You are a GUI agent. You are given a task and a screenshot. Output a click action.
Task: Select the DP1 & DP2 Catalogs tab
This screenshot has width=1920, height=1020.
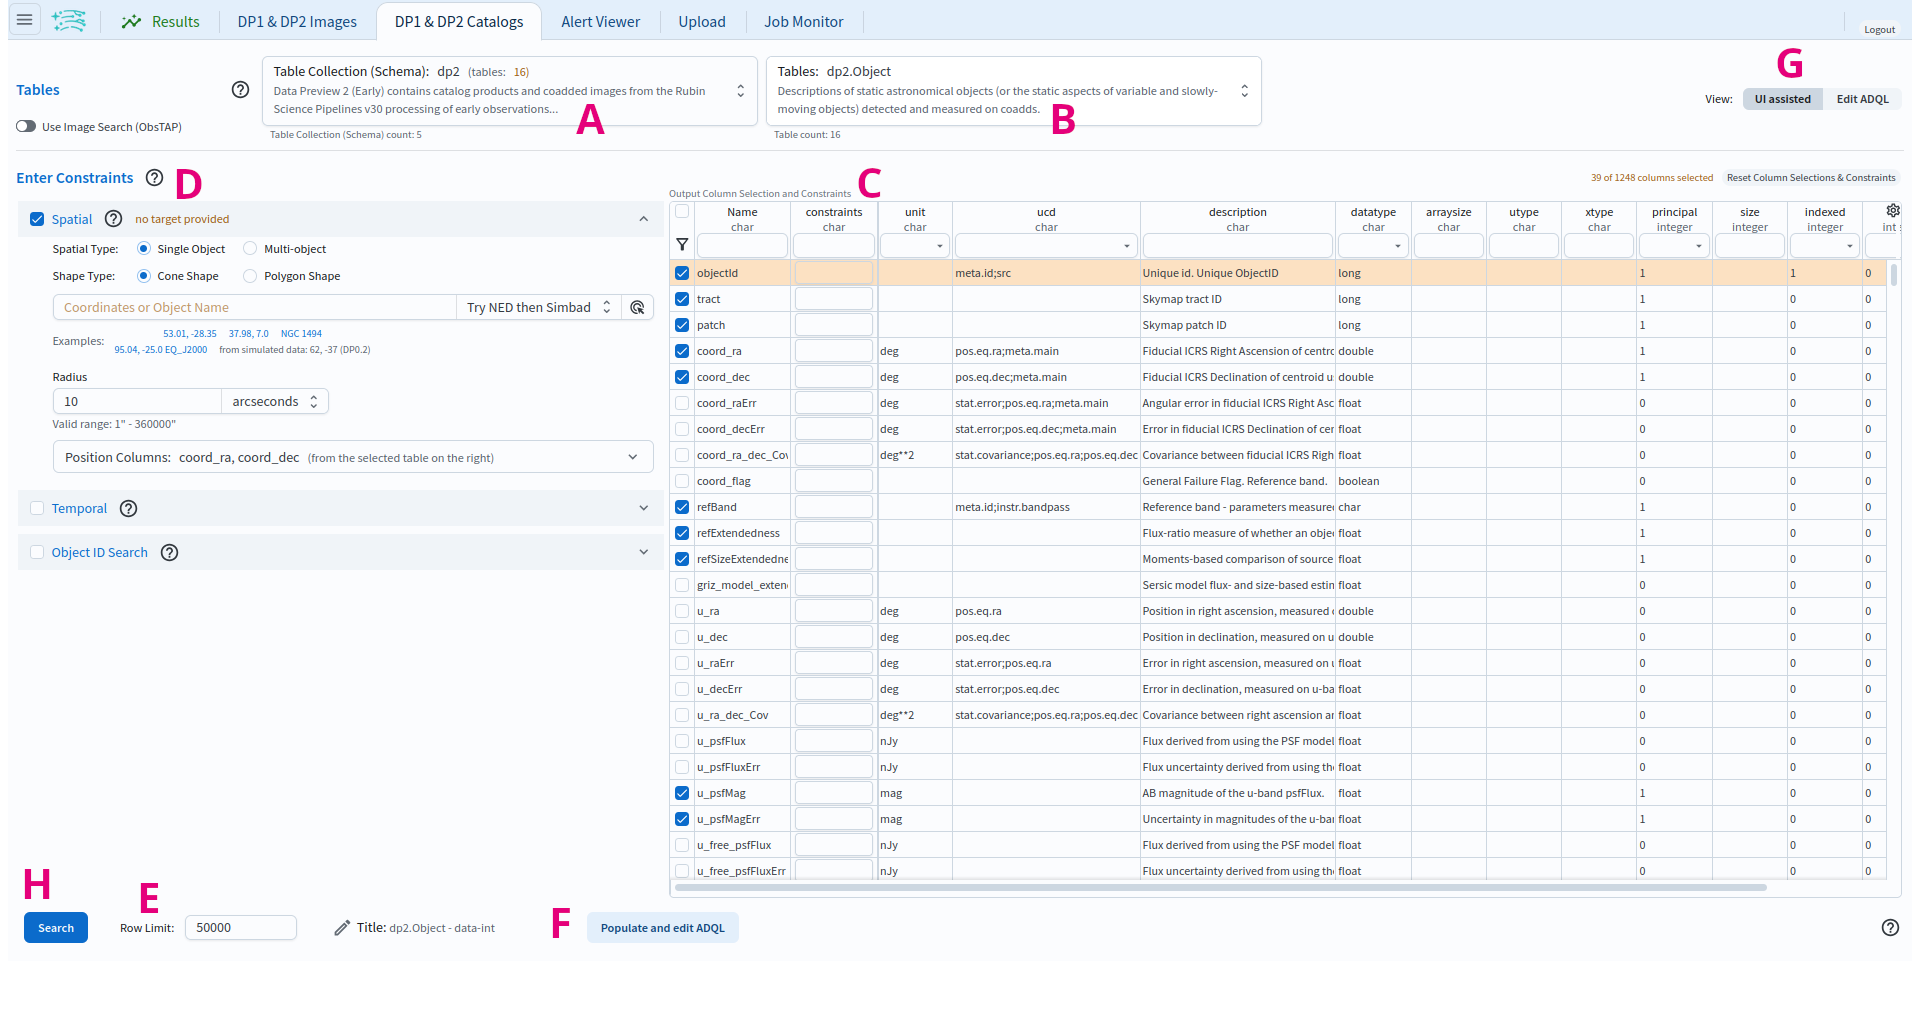pyautogui.click(x=459, y=21)
